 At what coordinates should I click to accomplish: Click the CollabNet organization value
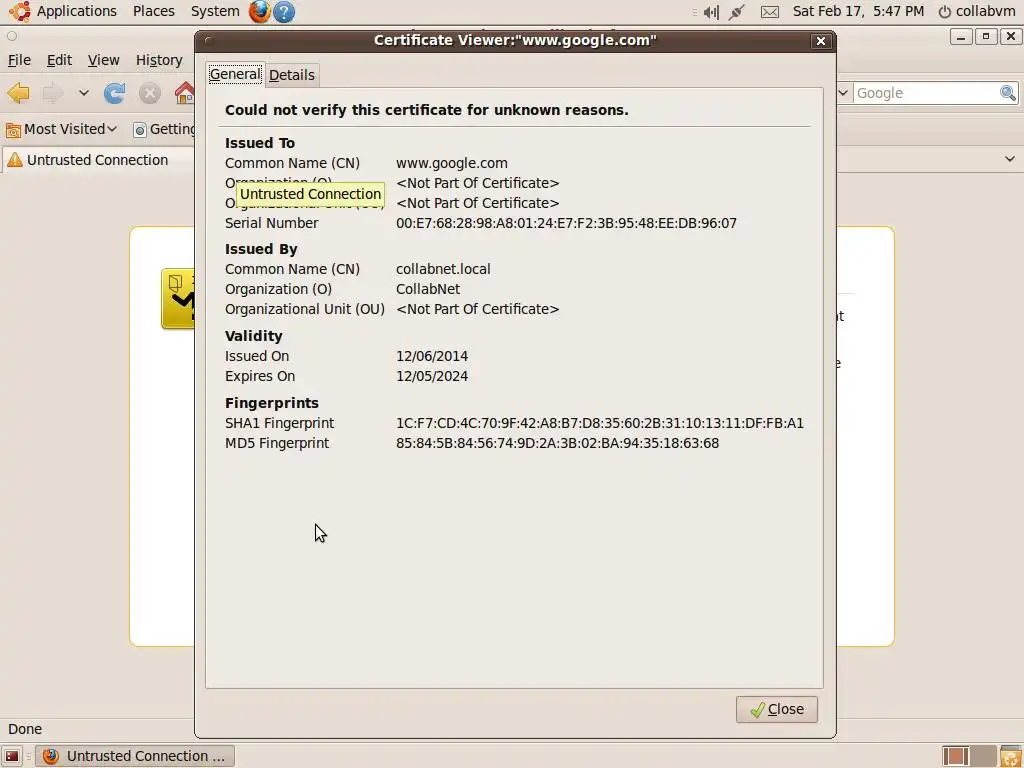click(x=428, y=289)
